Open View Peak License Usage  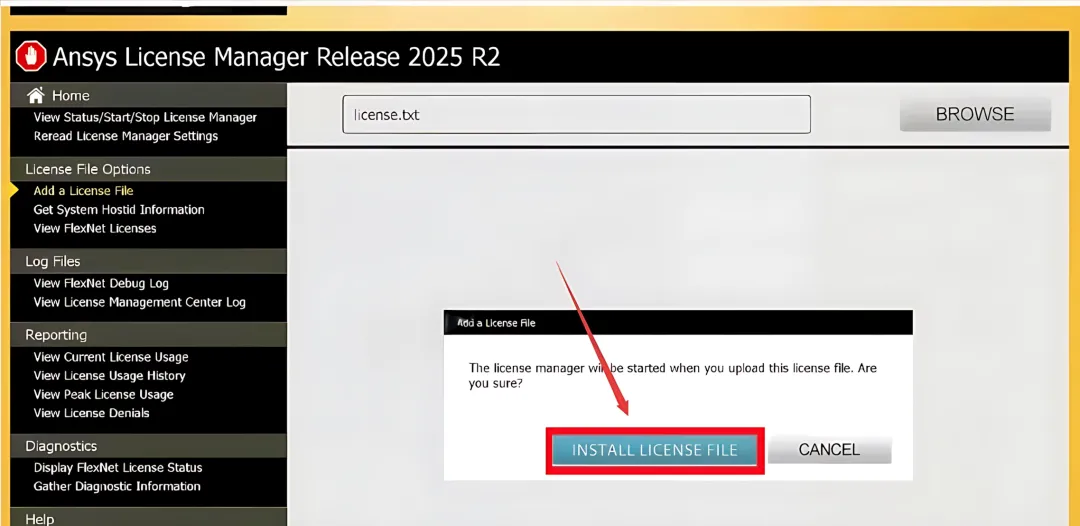pyautogui.click(x=103, y=394)
